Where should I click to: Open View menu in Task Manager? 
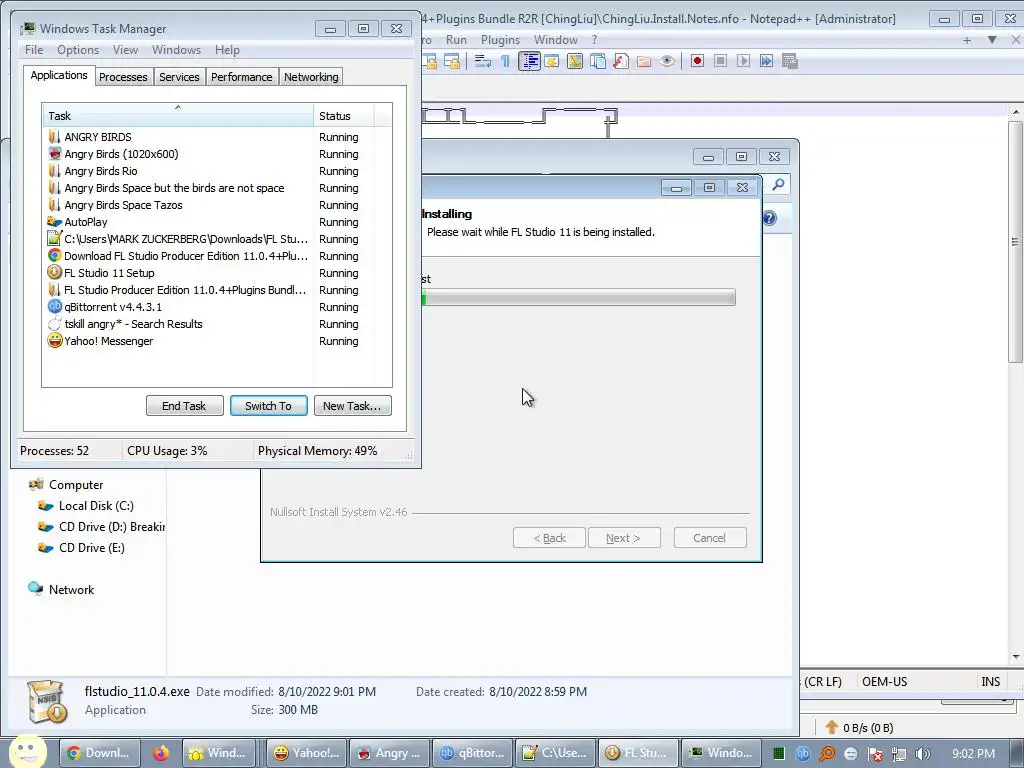125,50
